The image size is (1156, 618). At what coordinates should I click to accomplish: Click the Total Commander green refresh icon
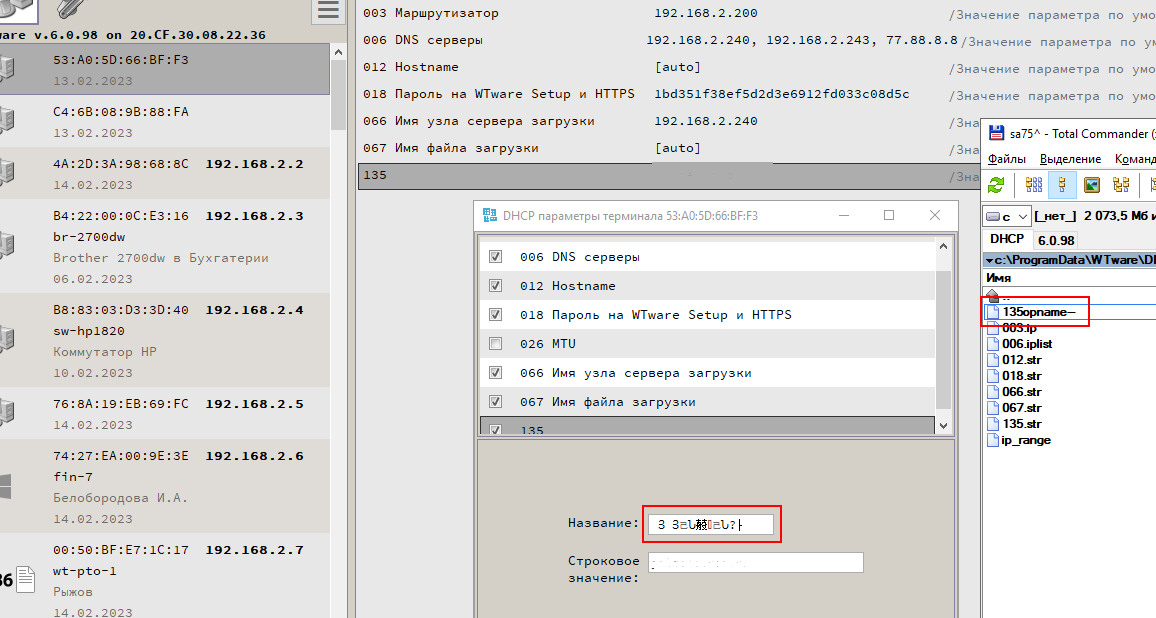996,185
